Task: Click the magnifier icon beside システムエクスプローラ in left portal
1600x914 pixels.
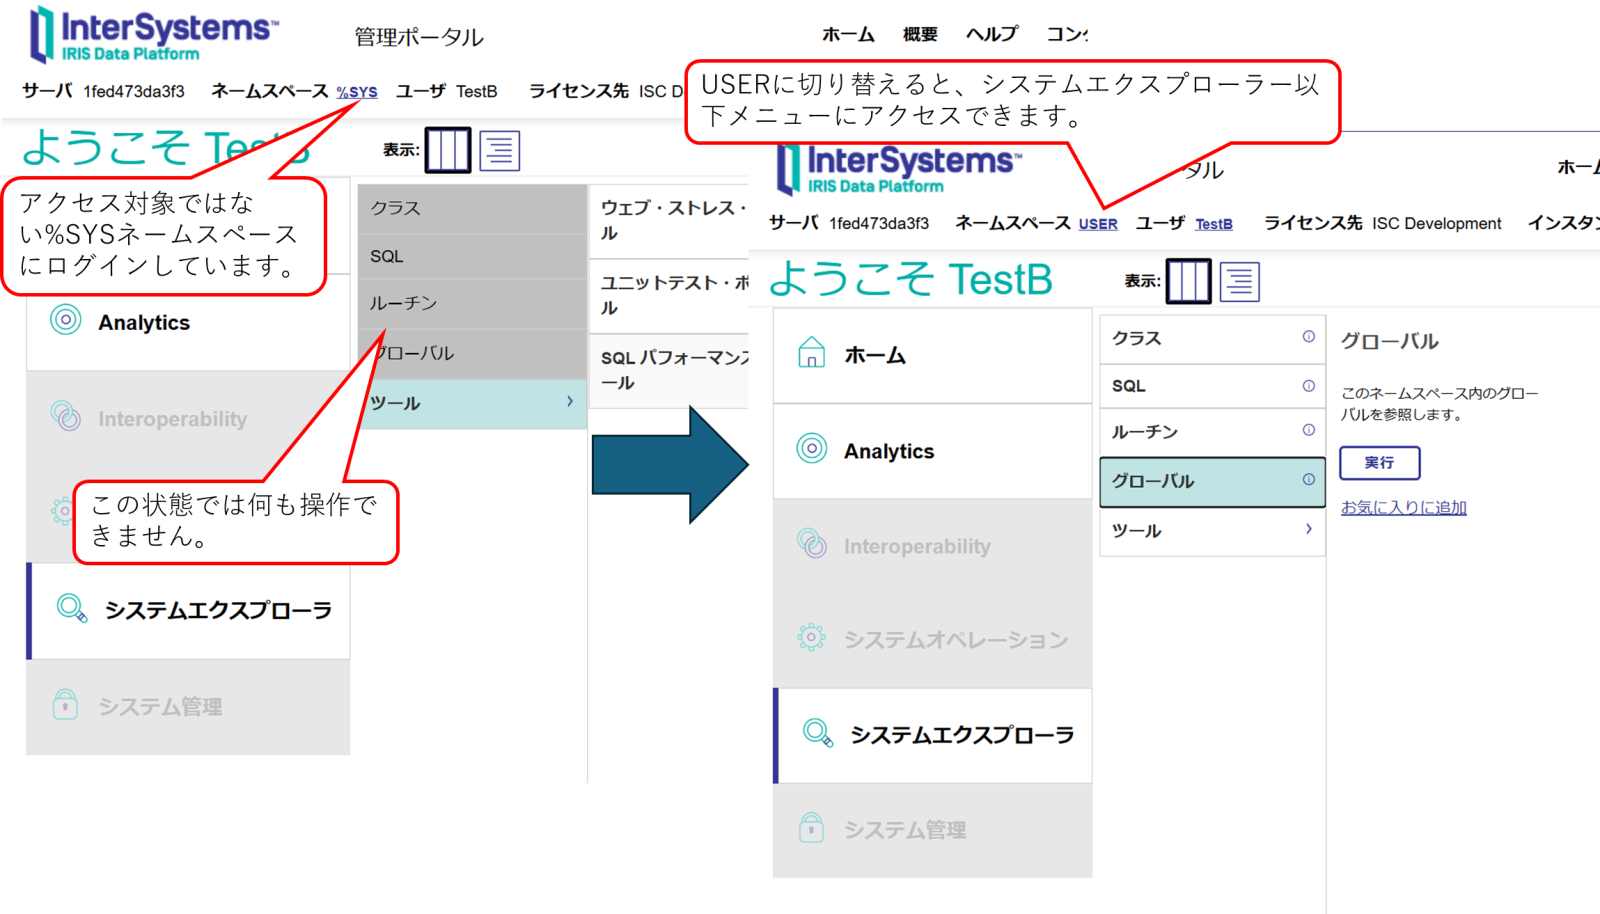Action: [71, 608]
